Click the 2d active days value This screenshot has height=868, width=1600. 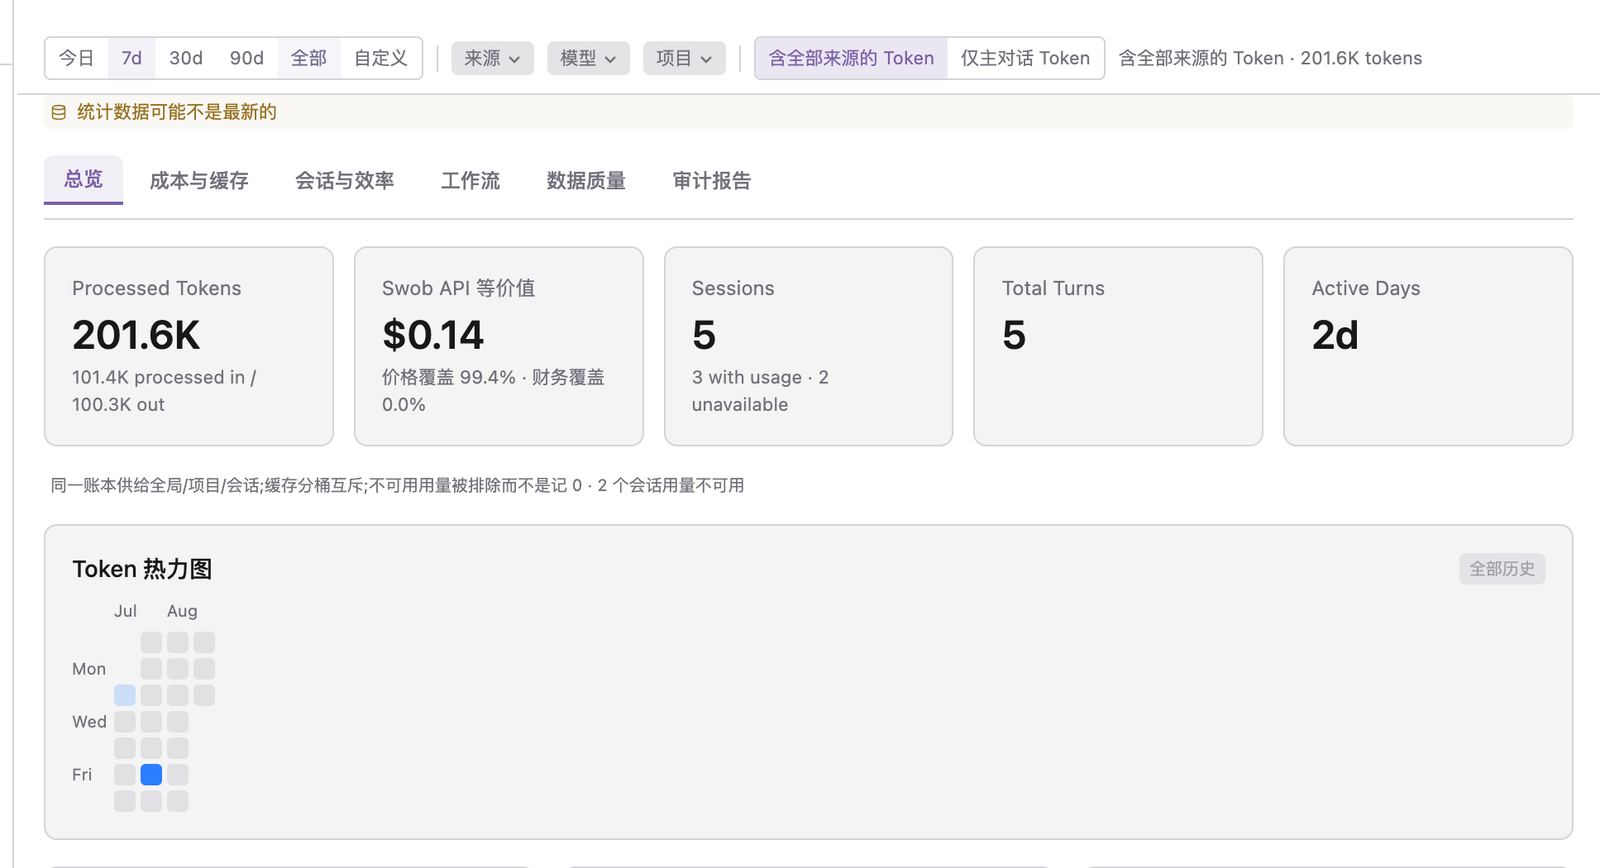tap(1335, 335)
